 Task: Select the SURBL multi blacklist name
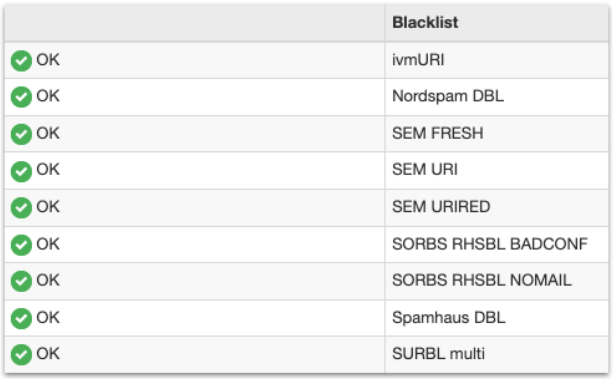(438, 354)
